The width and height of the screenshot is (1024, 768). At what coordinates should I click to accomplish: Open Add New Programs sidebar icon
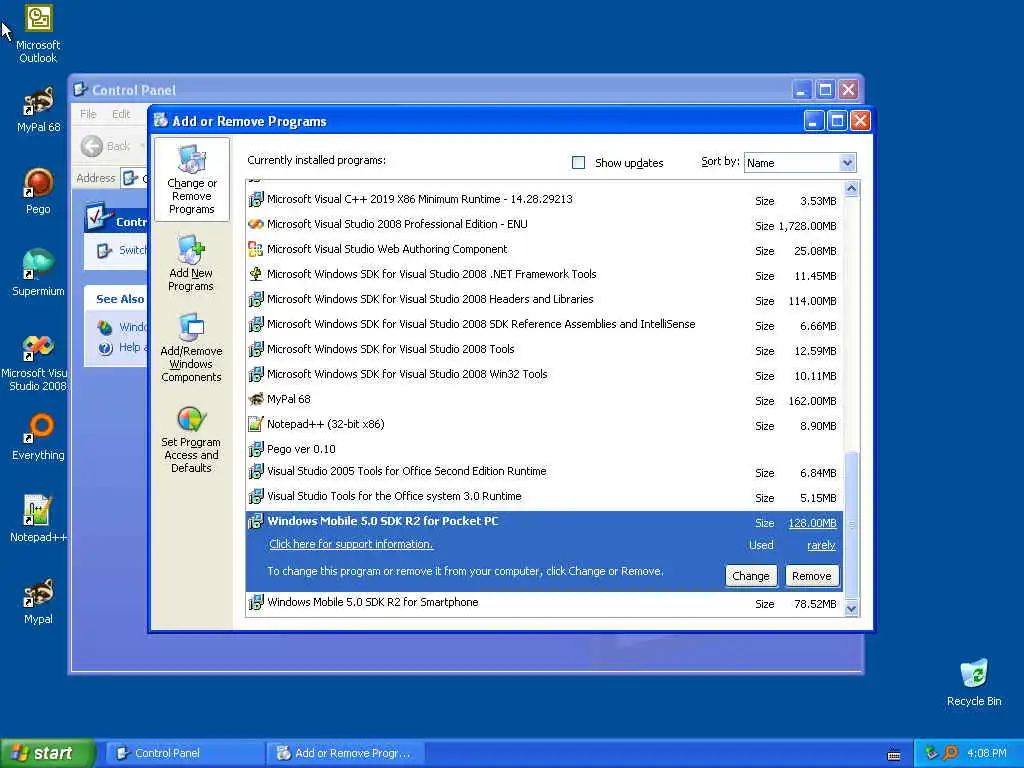coord(191,263)
